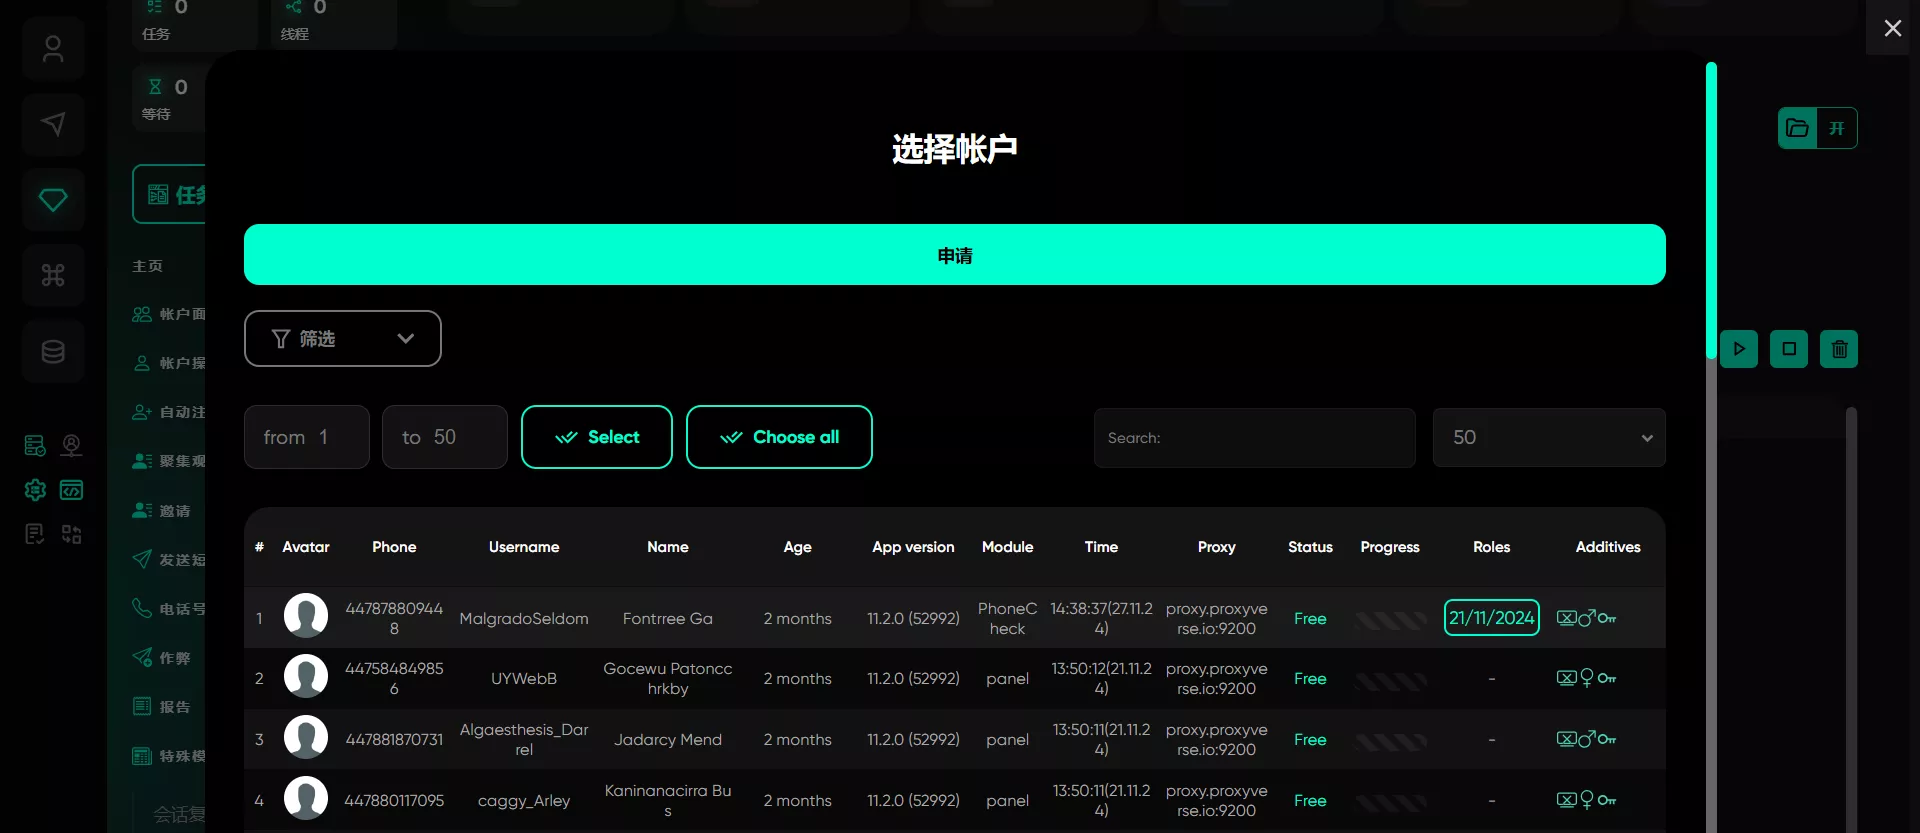Select the diamond icon in left rail
Viewport: 1920px width, 833px height.
click(53, 199)
